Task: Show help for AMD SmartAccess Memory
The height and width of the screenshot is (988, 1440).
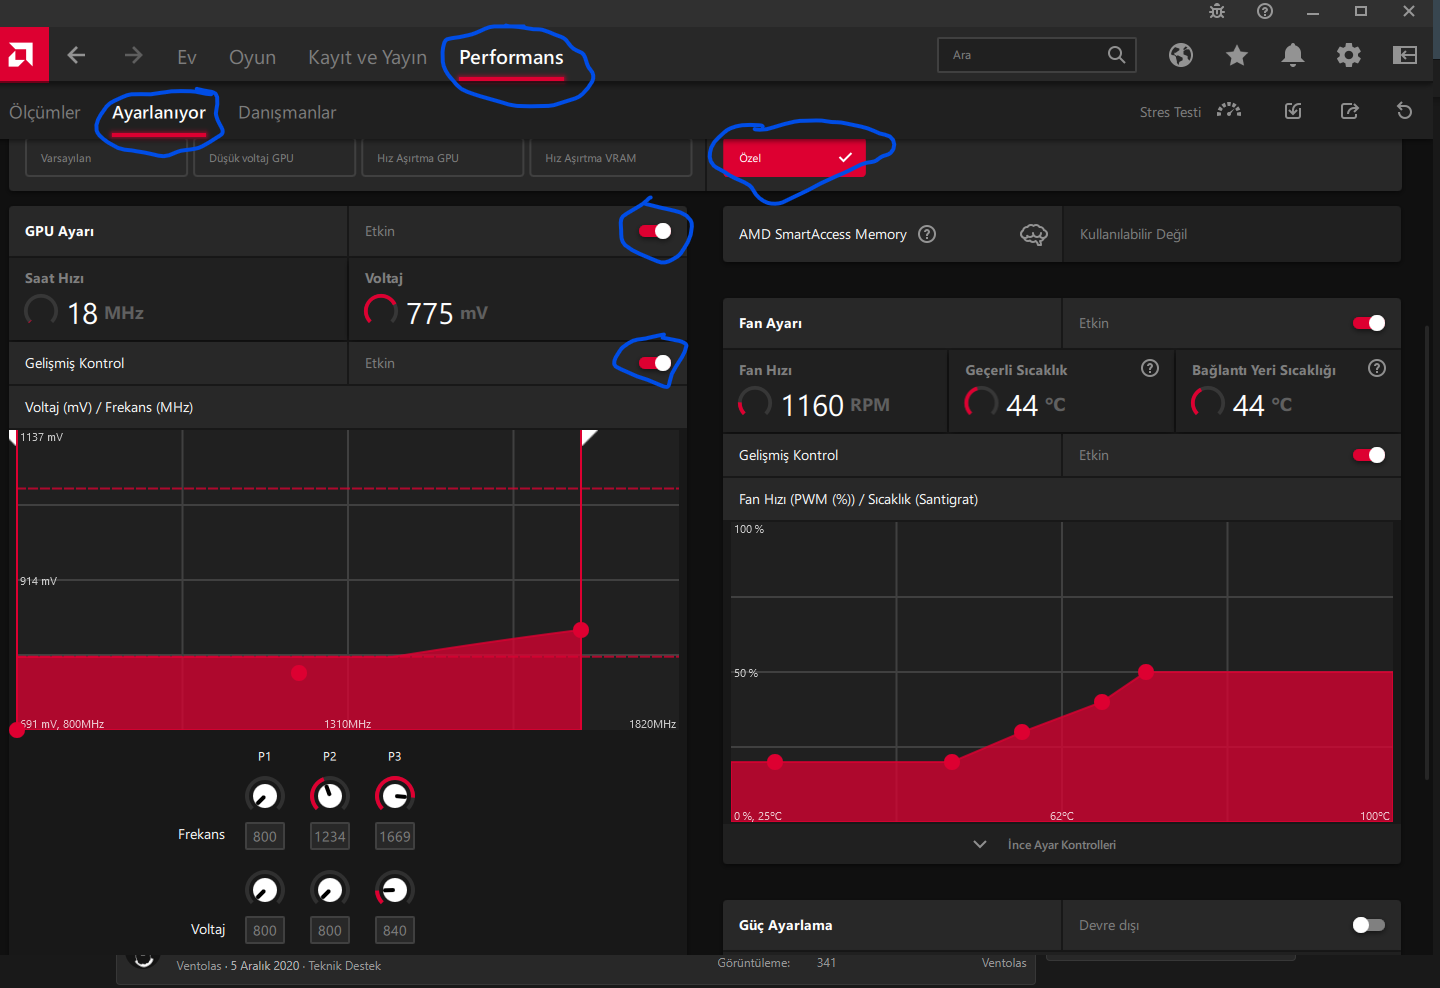Action: 927,234
